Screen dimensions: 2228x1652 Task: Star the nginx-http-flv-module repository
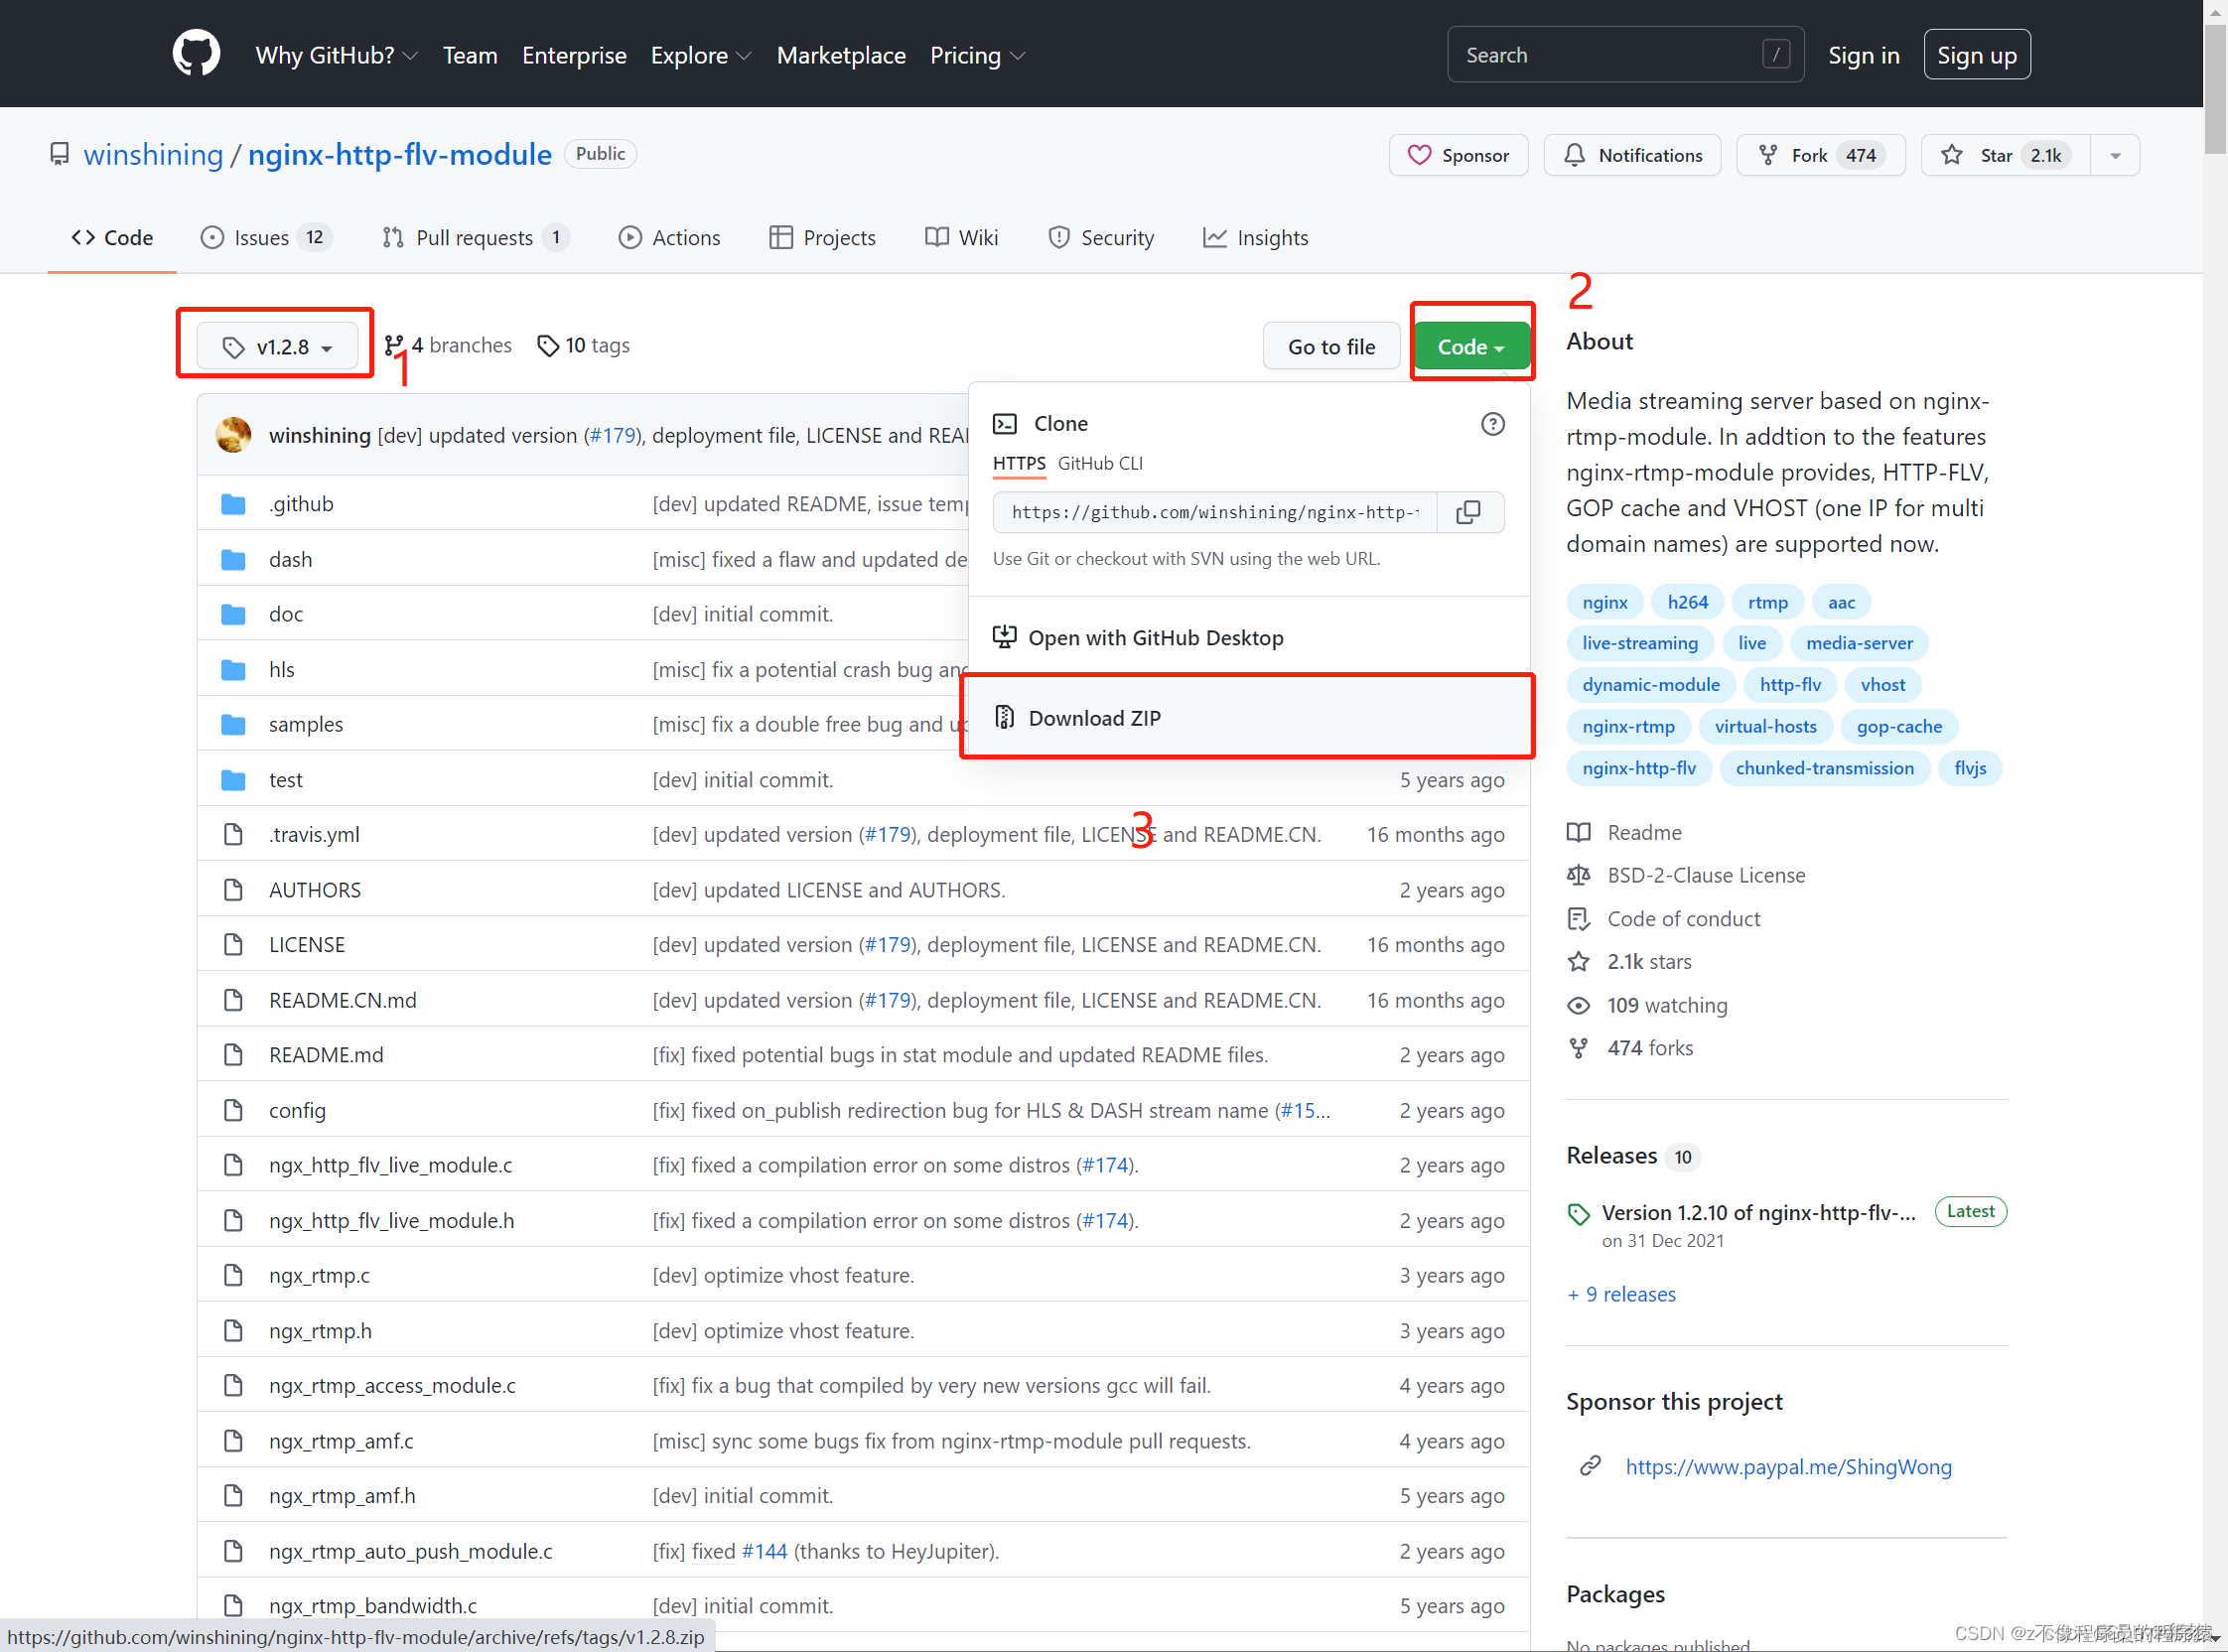1998,155
